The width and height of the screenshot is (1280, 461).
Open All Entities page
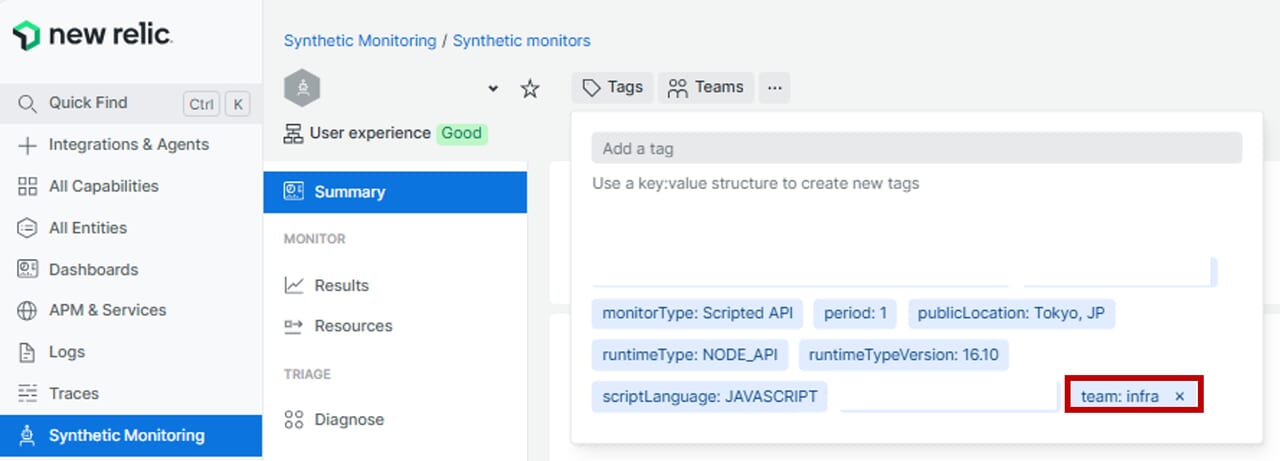(x=87, y=228)
